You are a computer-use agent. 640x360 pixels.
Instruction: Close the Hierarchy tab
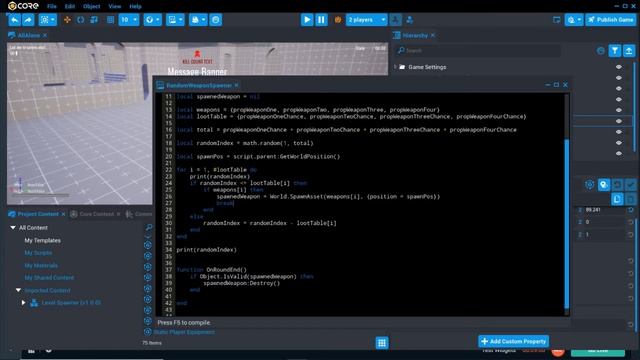pyautogui.click(x=433, y=36)
